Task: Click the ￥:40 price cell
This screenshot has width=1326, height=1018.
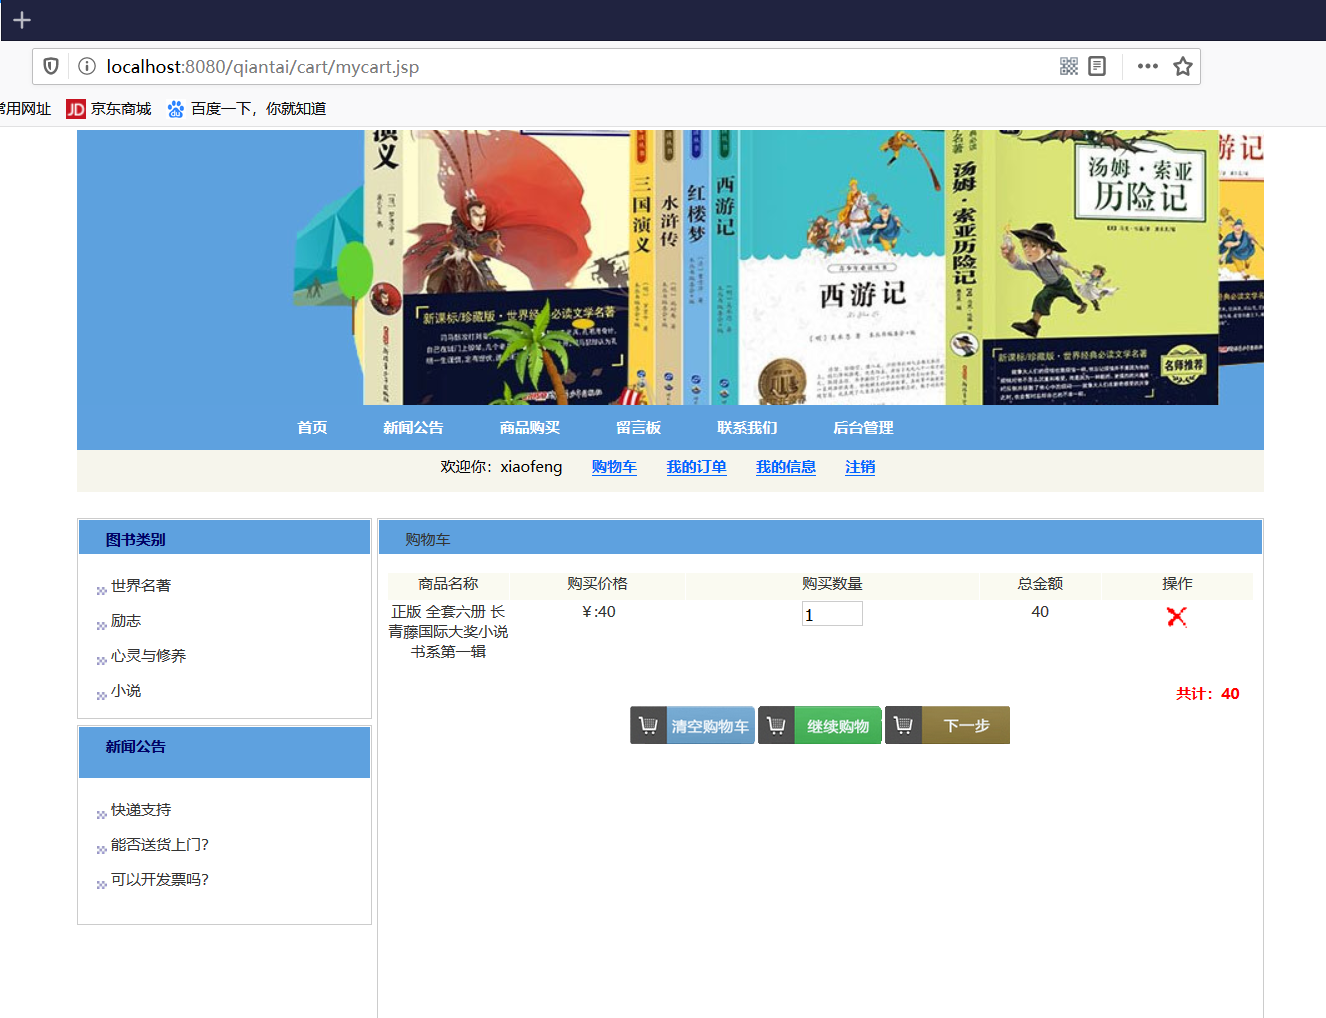Action: [x=598, y=612]
